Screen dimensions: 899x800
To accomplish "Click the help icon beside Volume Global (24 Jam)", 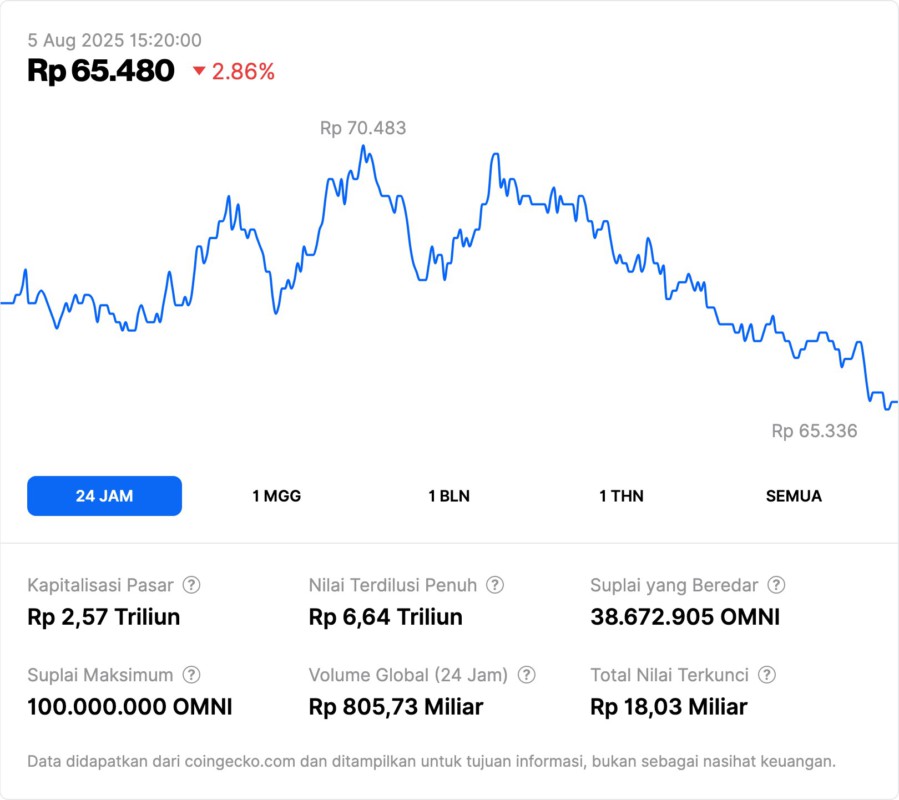I will coord(527,675).
